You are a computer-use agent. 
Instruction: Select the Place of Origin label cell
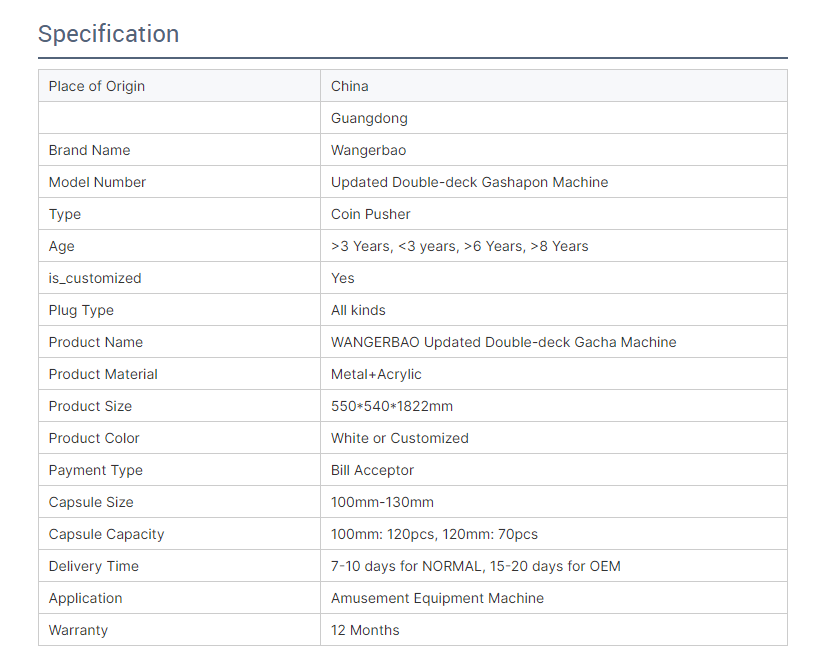pos(179,86)
